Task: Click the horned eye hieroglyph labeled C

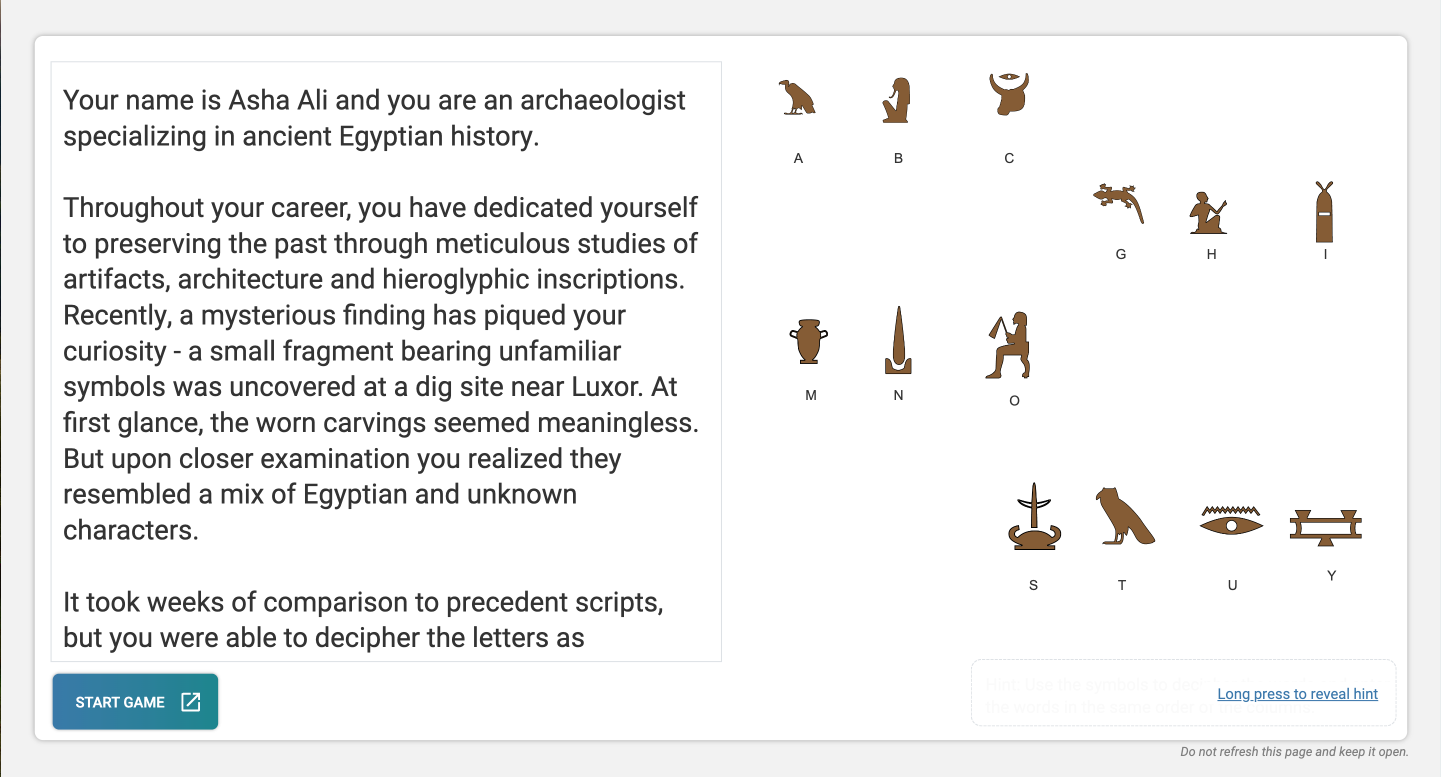Action: [1008, 94]
